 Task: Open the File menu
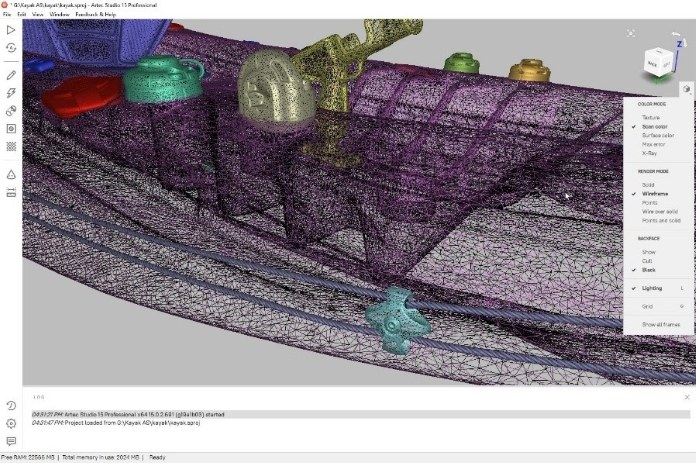click(x=7, y=15)
